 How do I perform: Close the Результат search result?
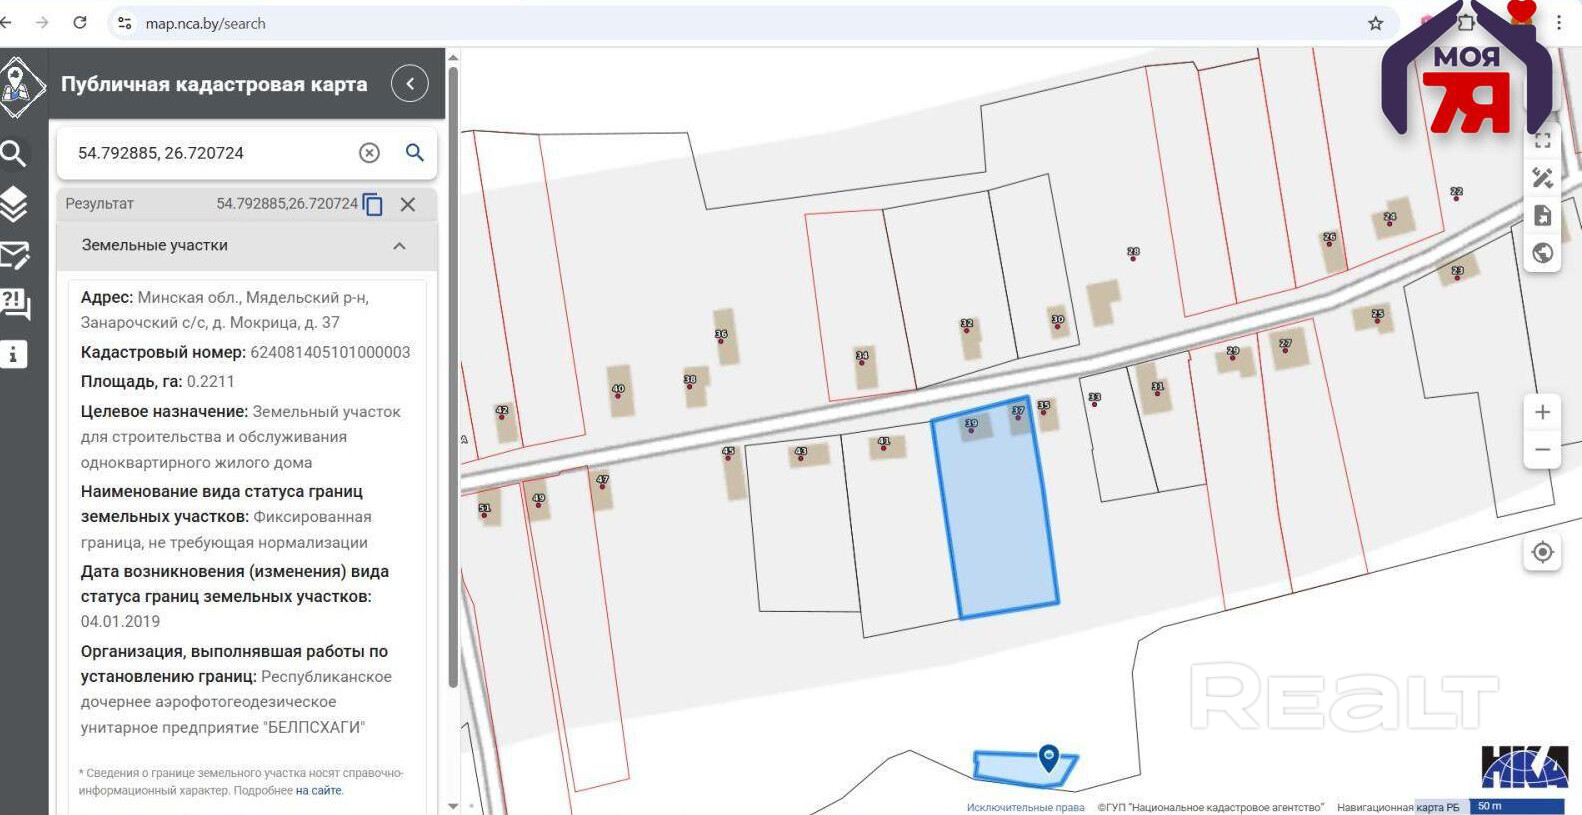pos(408,204)
